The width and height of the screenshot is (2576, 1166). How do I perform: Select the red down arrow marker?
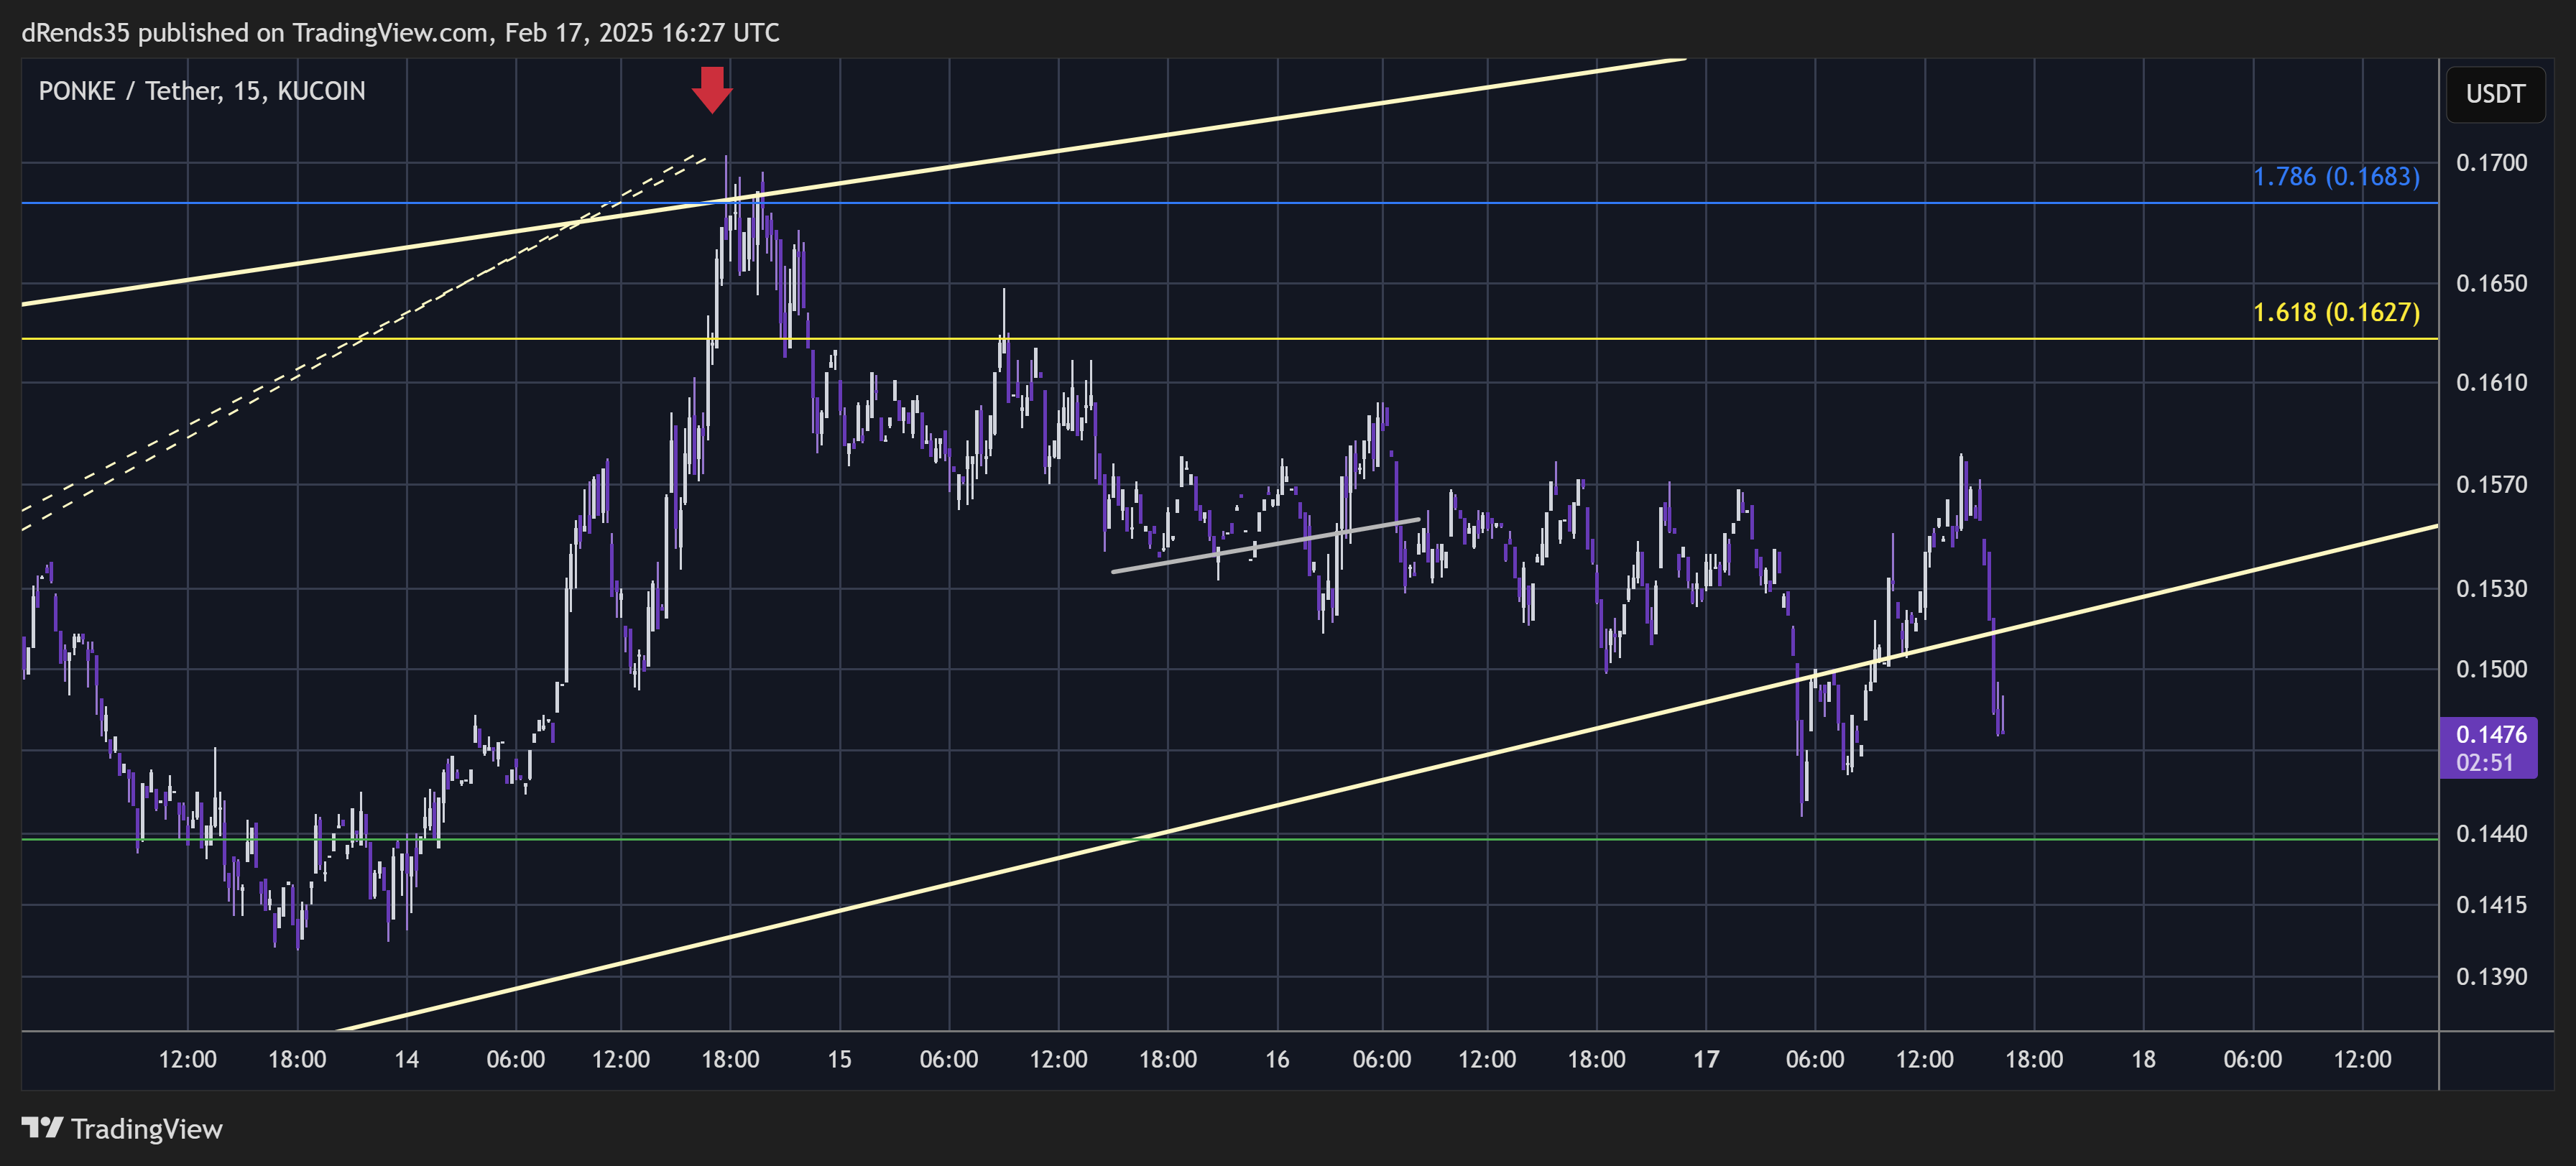(712, 90)
